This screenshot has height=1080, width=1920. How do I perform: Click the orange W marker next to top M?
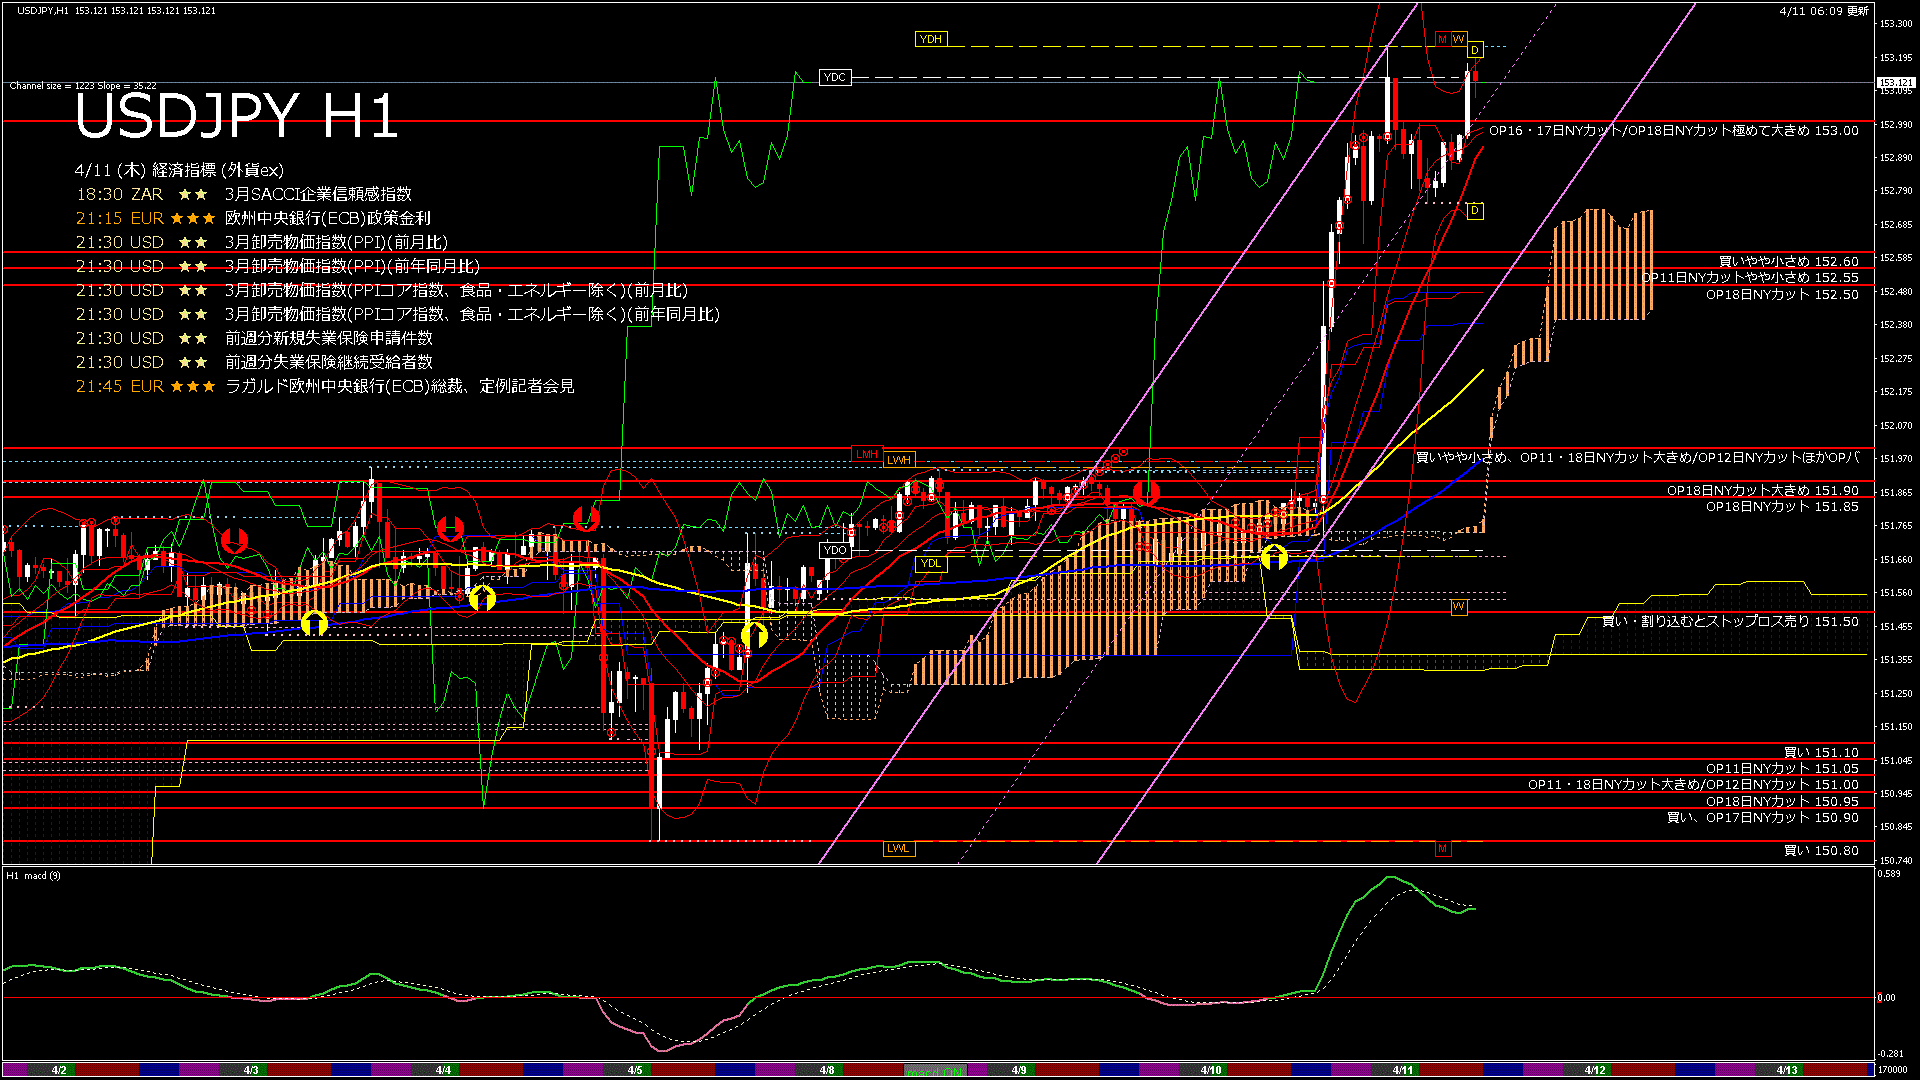click(1458, 39)
